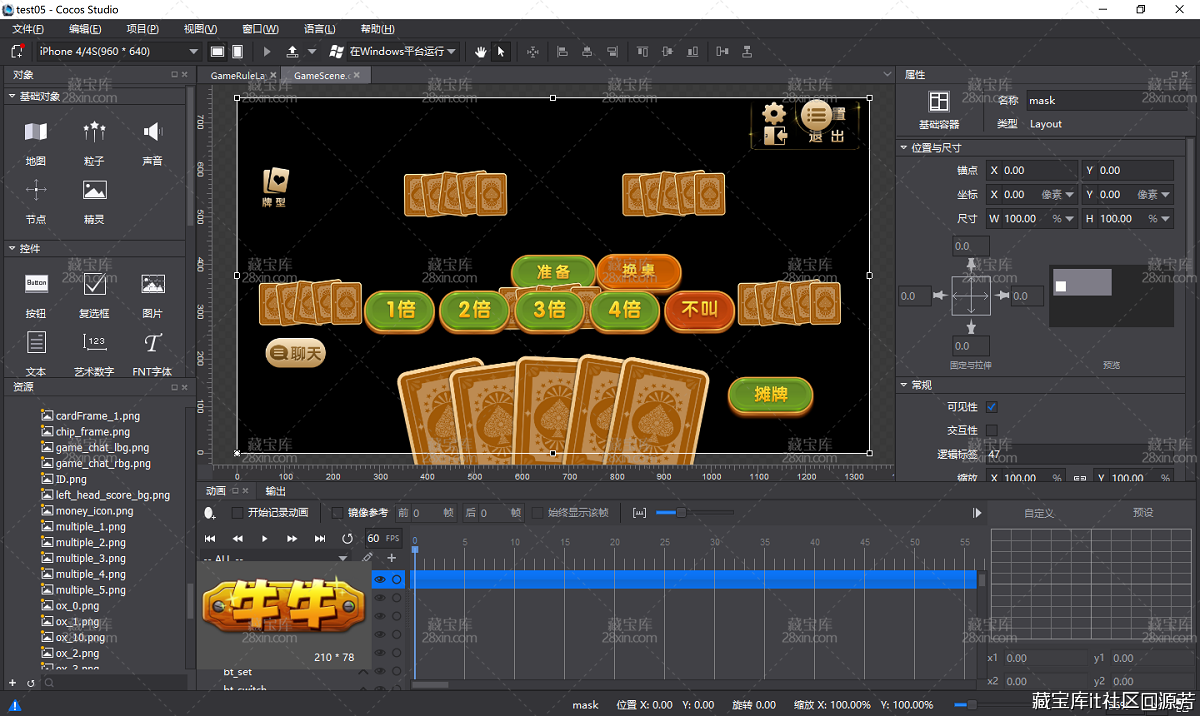
Task: Click the add-frame plus icon in timeline
Action: tap(392, 558)
